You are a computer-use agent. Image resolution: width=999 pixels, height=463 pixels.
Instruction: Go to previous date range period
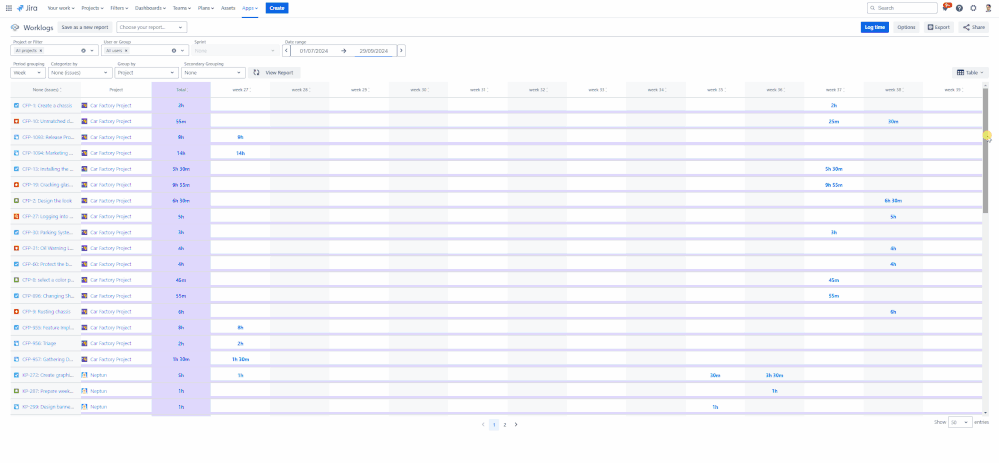pos(286,50)
